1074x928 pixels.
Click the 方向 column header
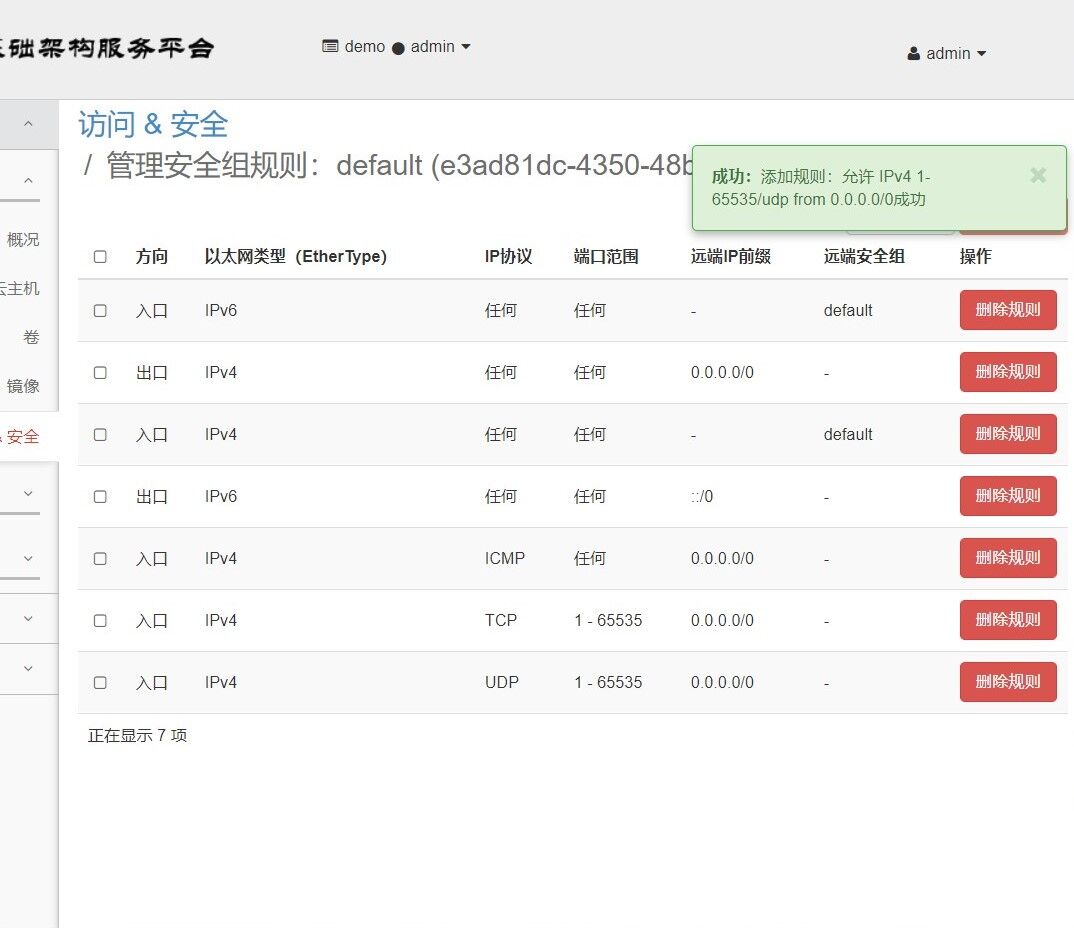click(x=152, y=256)
